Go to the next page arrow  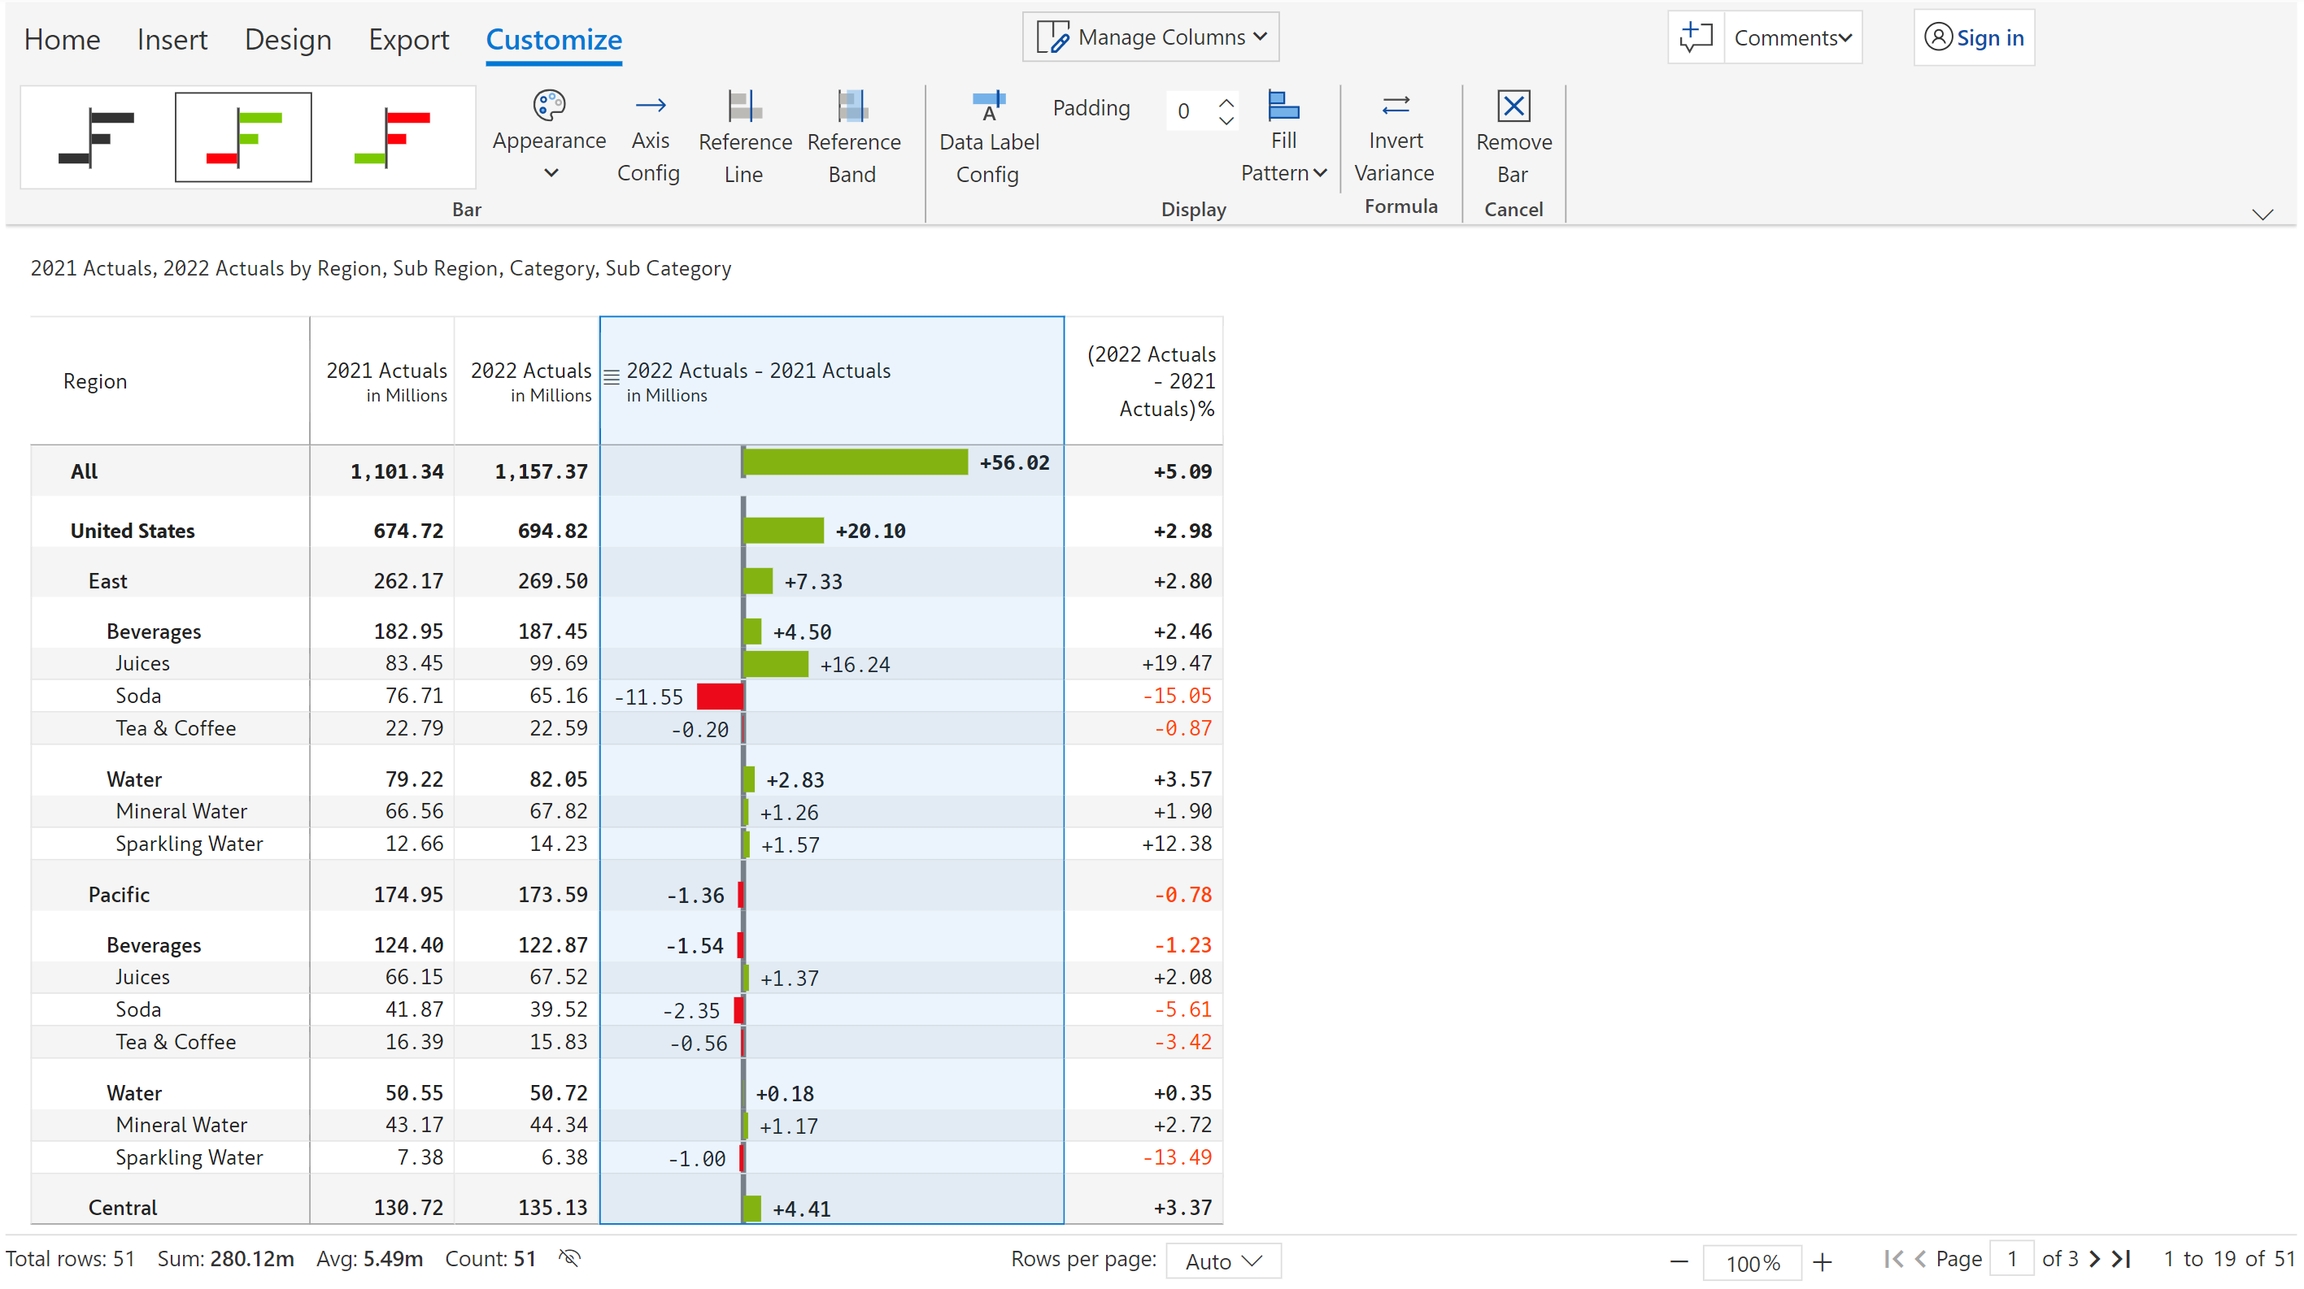2095,1259
